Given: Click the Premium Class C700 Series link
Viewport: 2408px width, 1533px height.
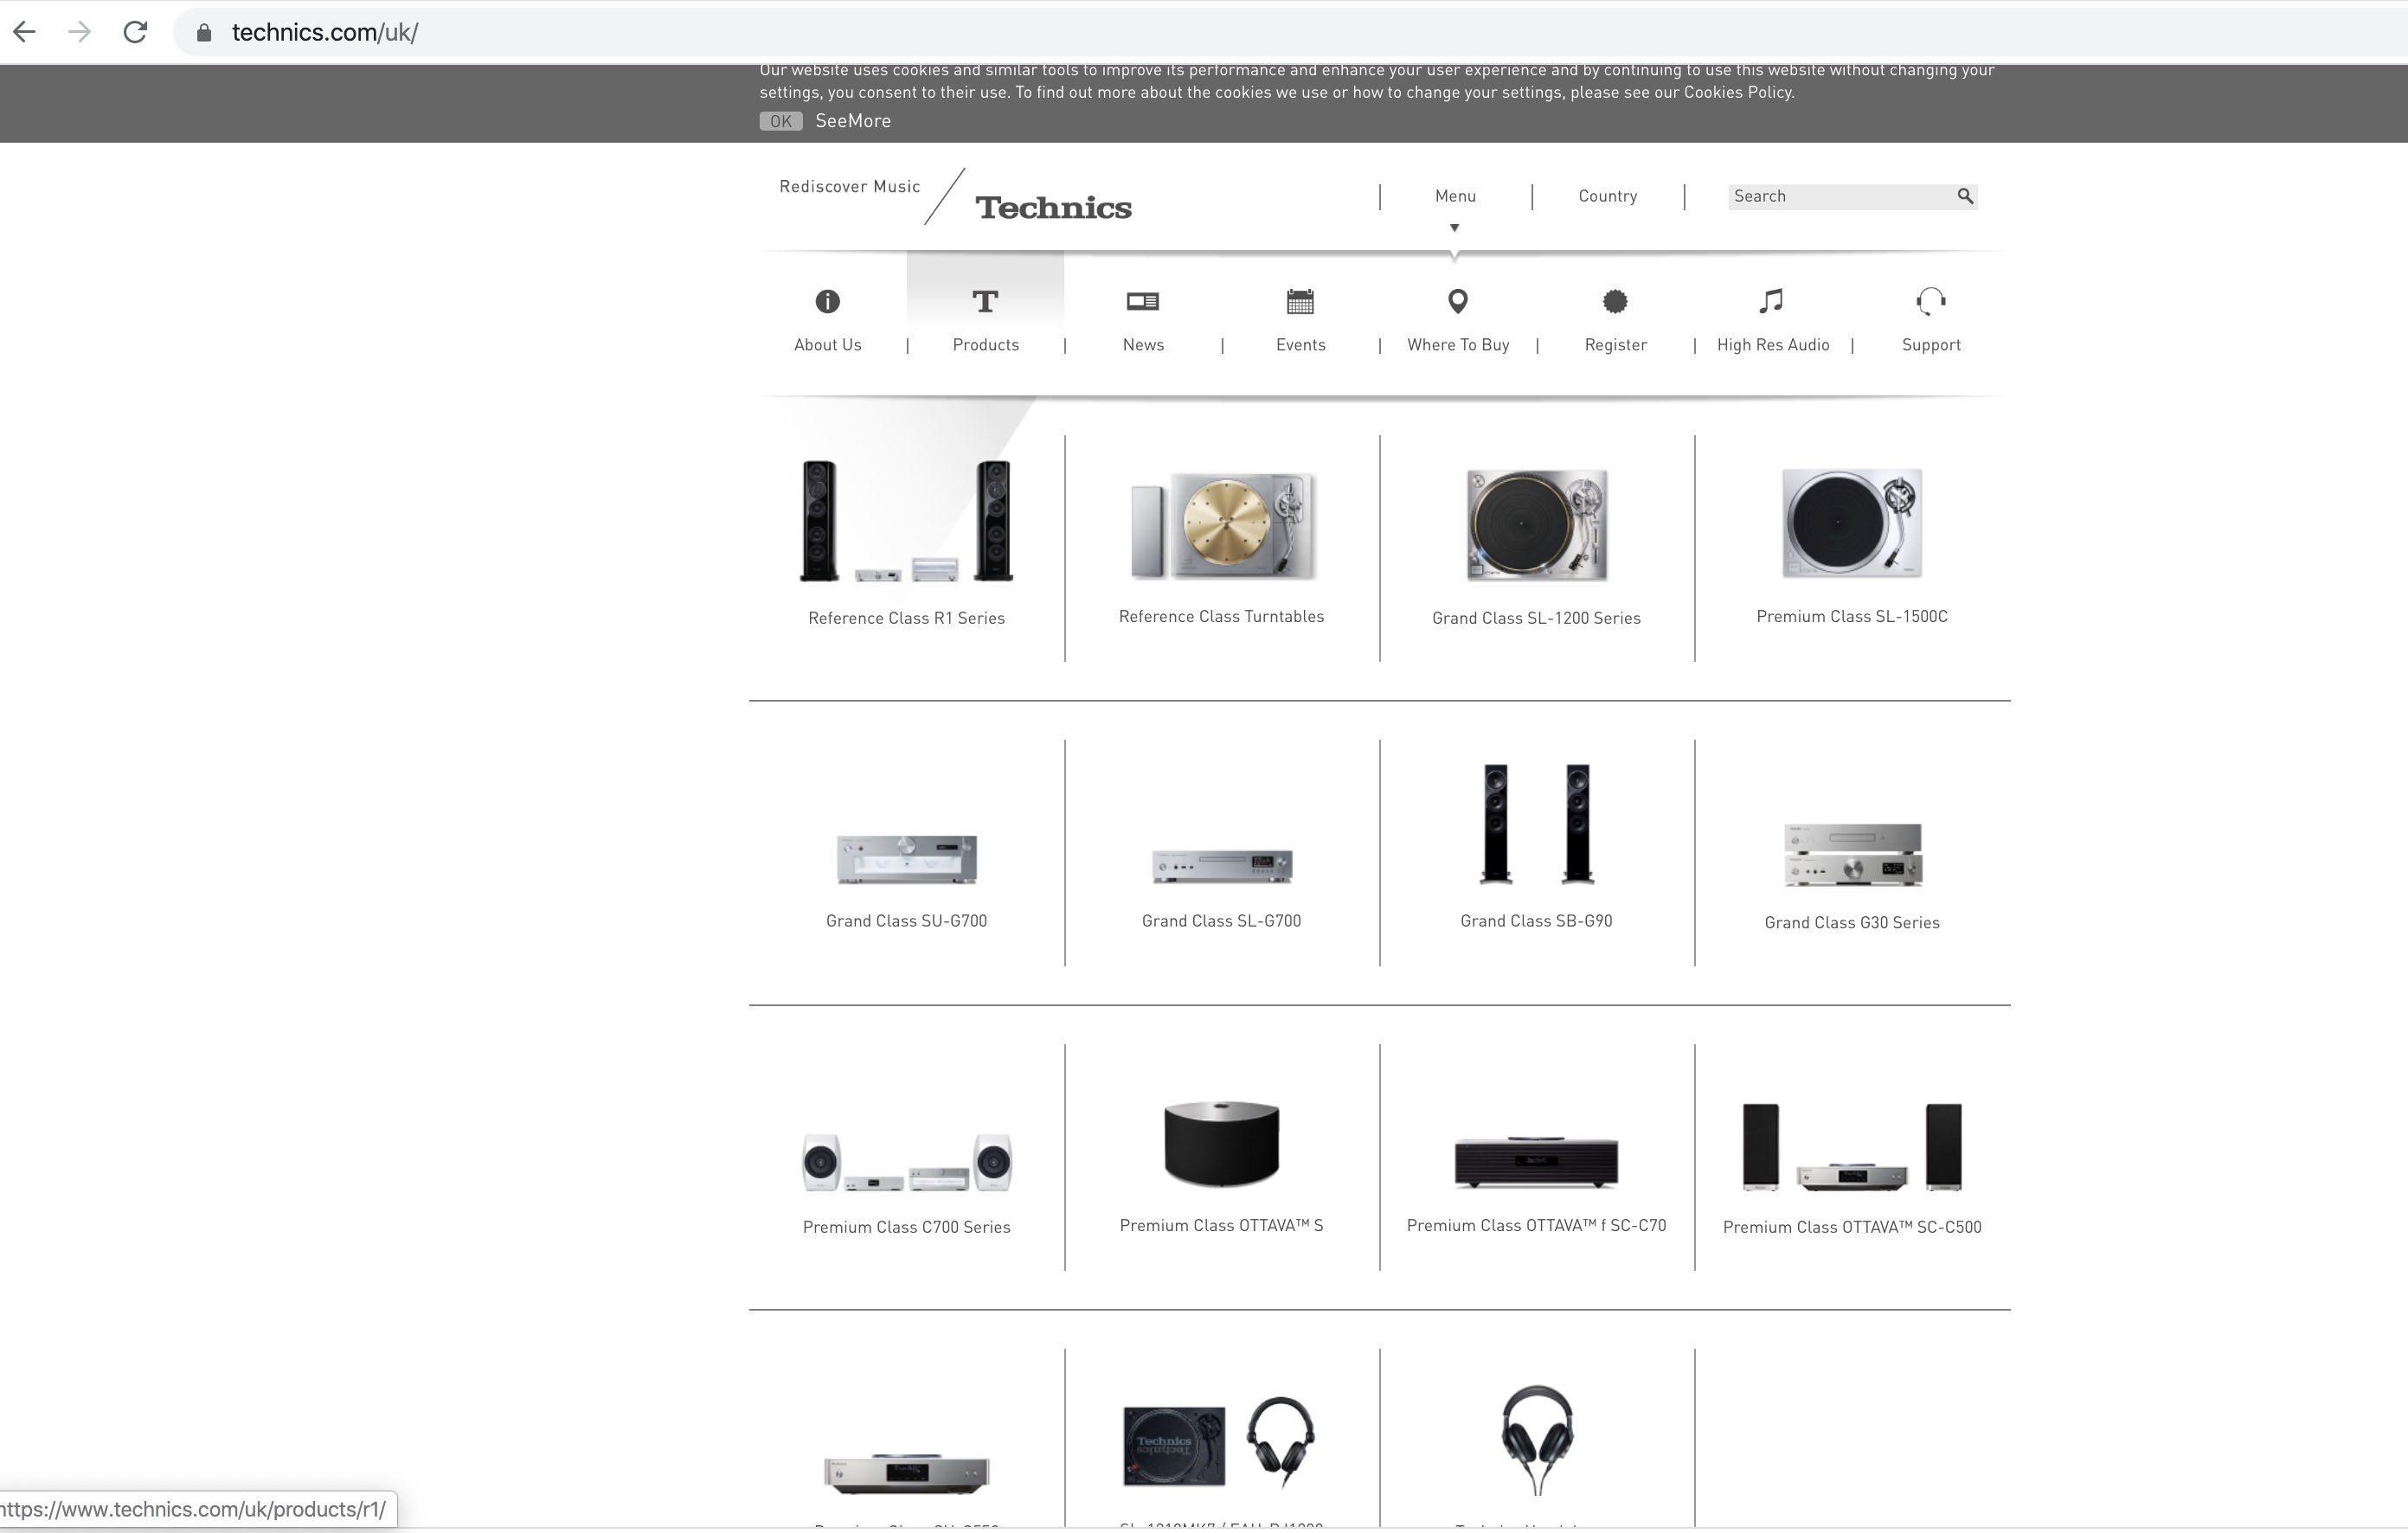Looking at the screenshot, I should pos(906,1227).
